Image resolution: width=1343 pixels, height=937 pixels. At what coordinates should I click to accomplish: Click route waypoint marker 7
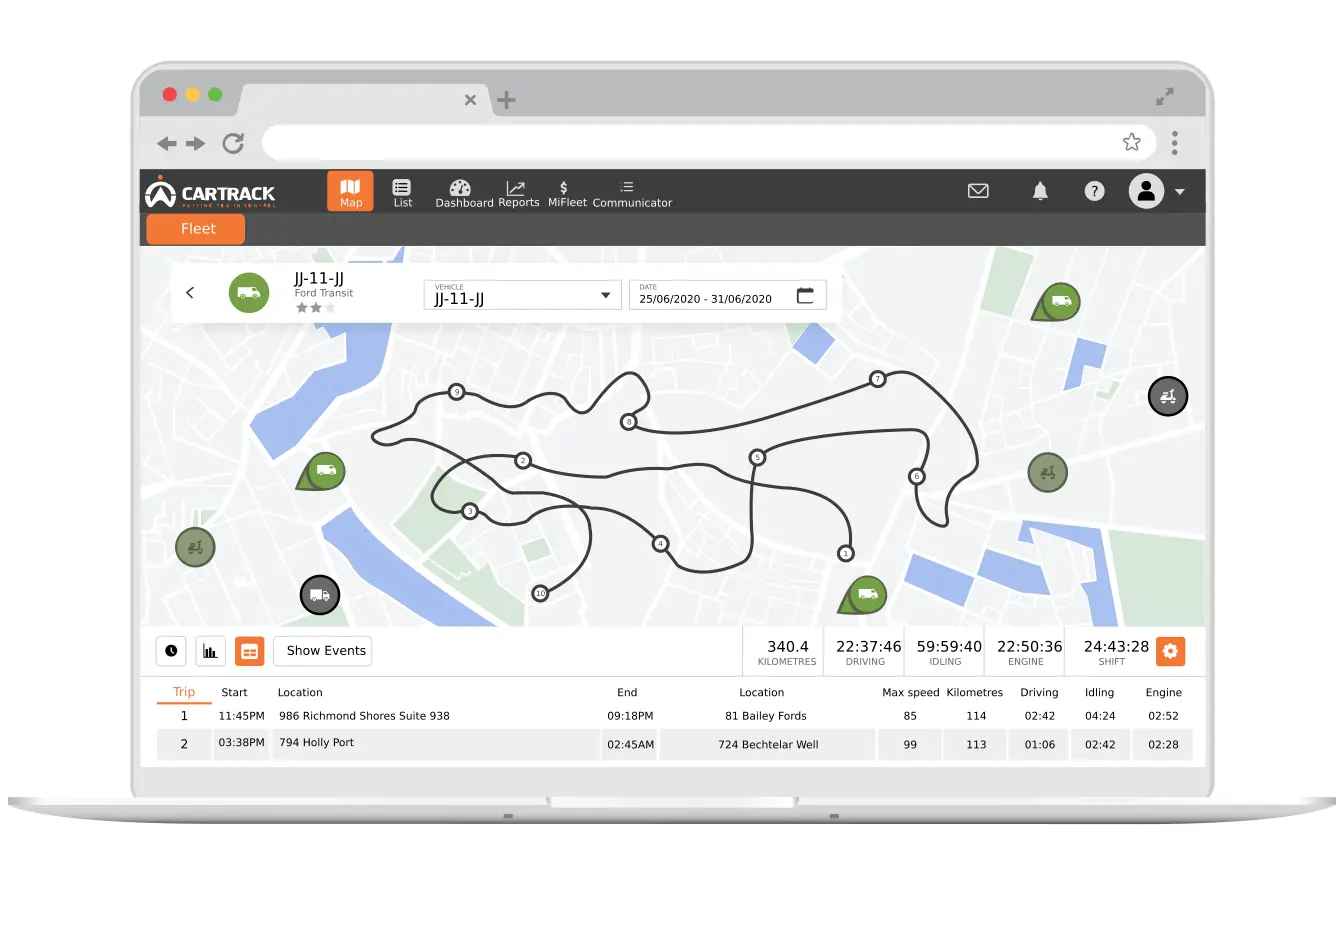click(x=877, y=379)
